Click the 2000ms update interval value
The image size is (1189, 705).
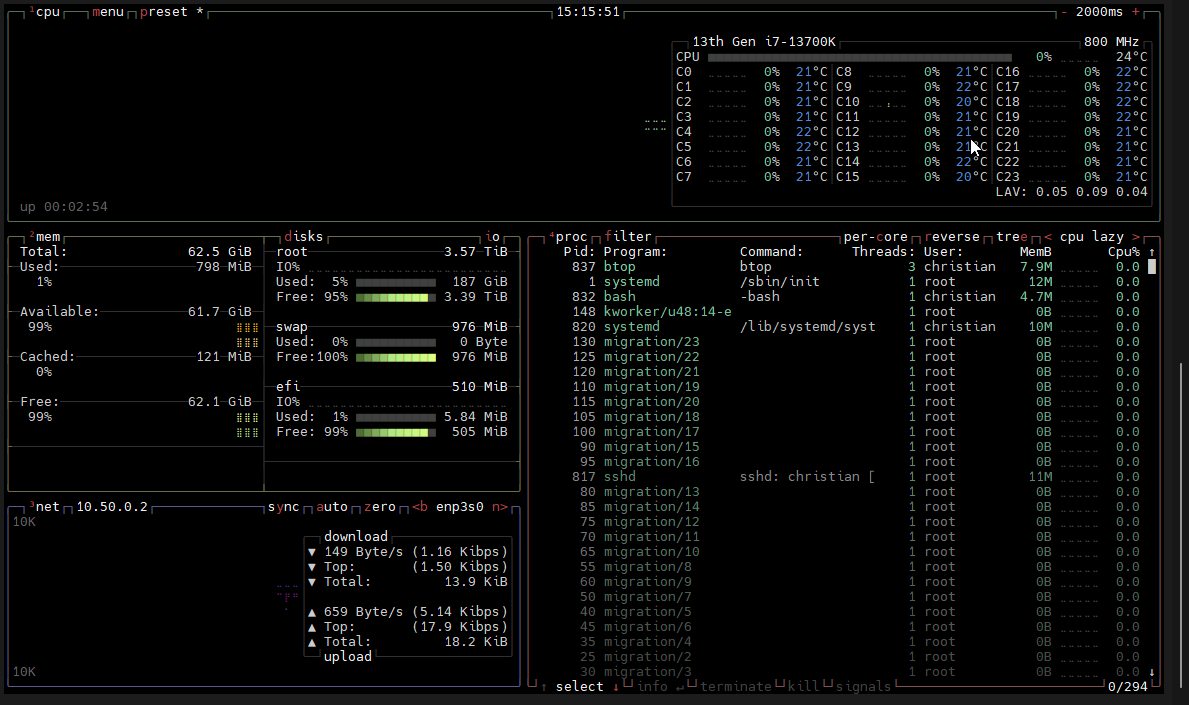coord(1100,12)
